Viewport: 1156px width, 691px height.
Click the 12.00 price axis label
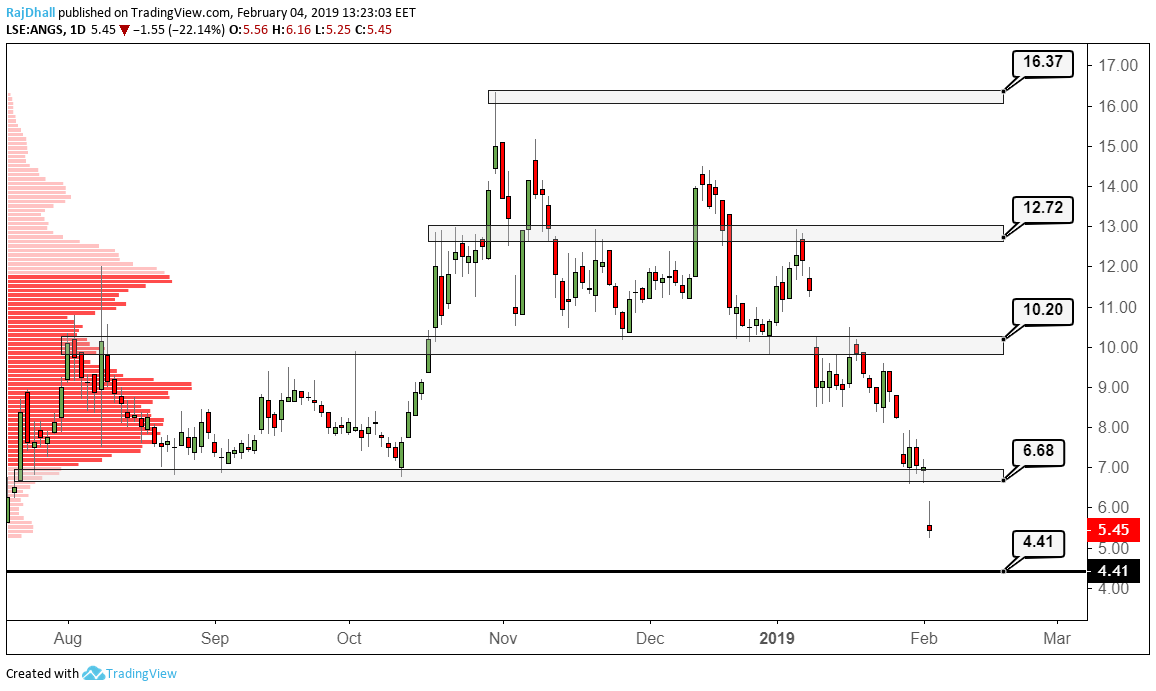(x=1118, y=267)
